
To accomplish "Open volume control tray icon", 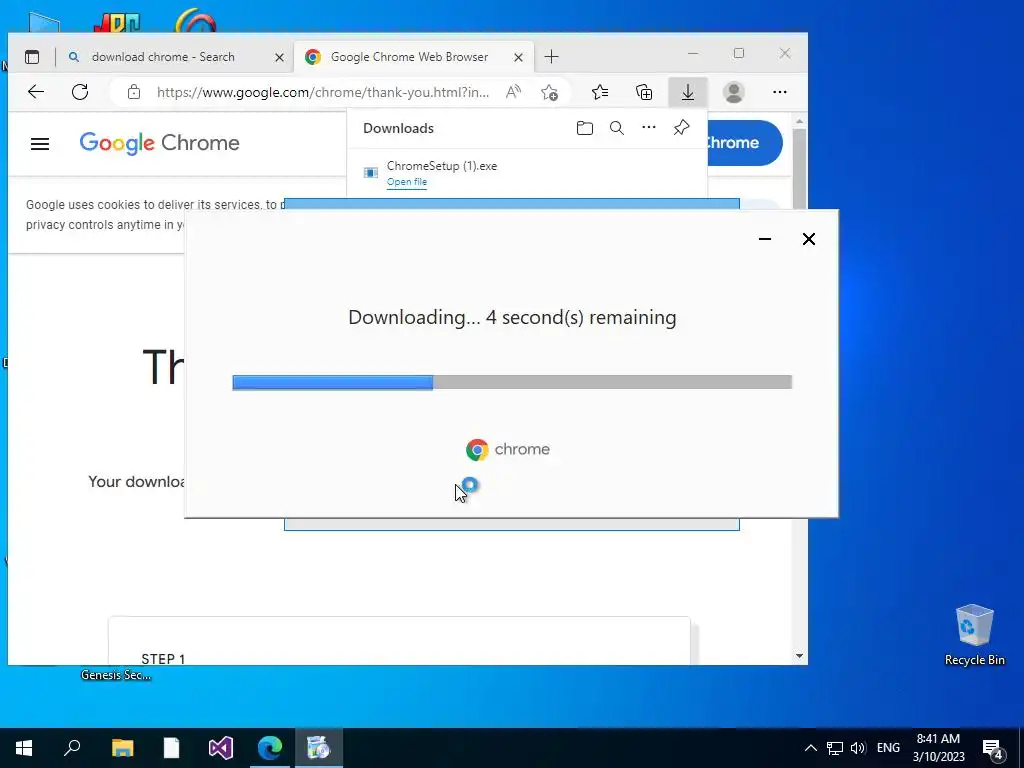I will pyautogui.click(x=857, y=748).
